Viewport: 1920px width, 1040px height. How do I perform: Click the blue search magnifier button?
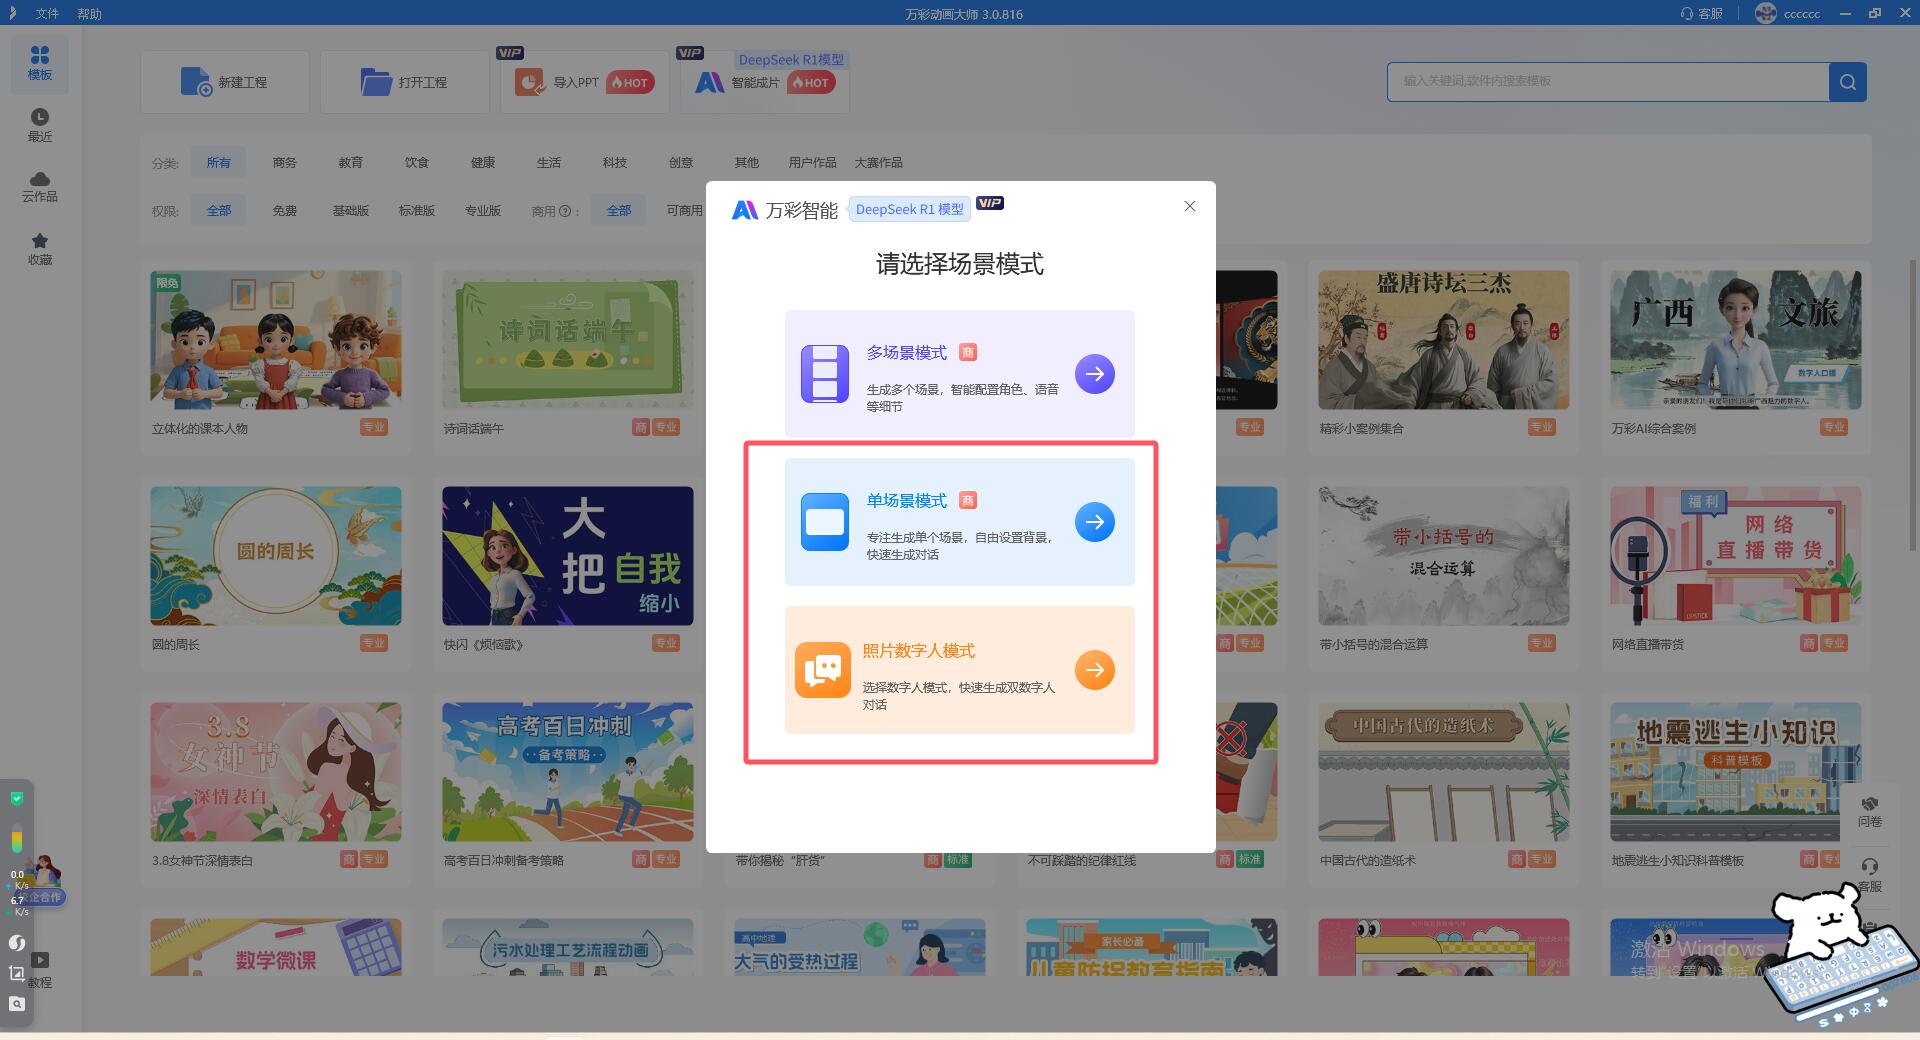(x=1848, y=82)
